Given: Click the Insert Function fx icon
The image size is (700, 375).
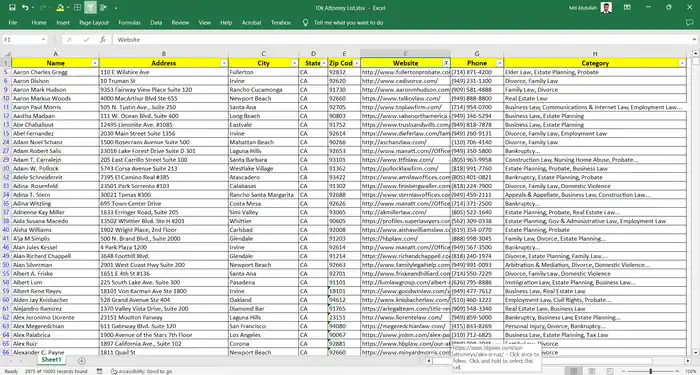Looking at the screenshot, I should [103, 40].
